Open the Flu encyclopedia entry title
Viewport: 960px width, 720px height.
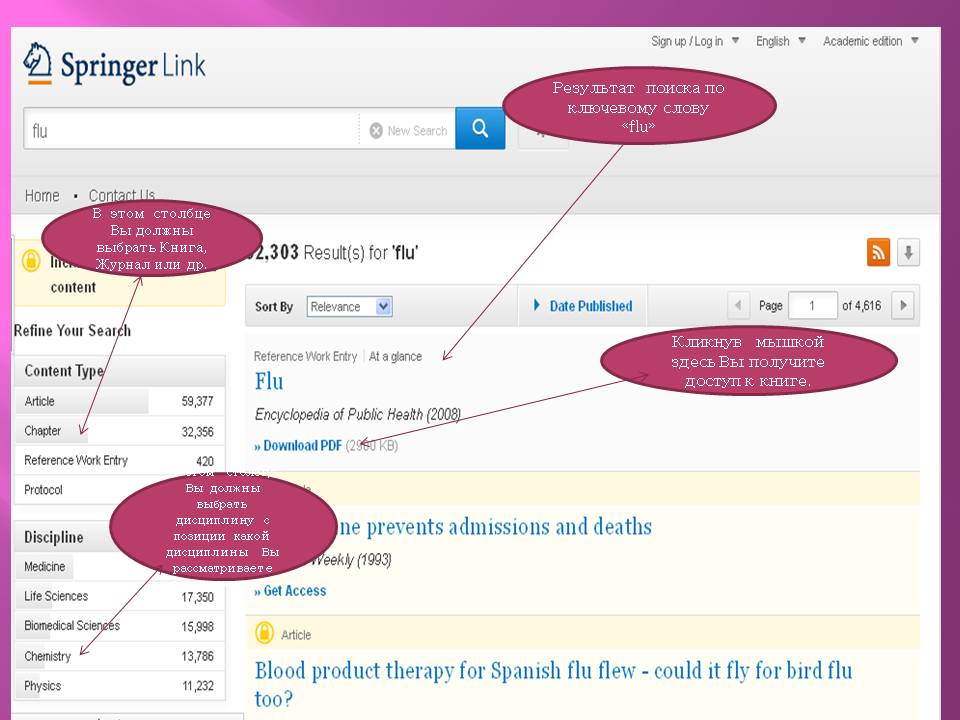[x=269, y=381]
